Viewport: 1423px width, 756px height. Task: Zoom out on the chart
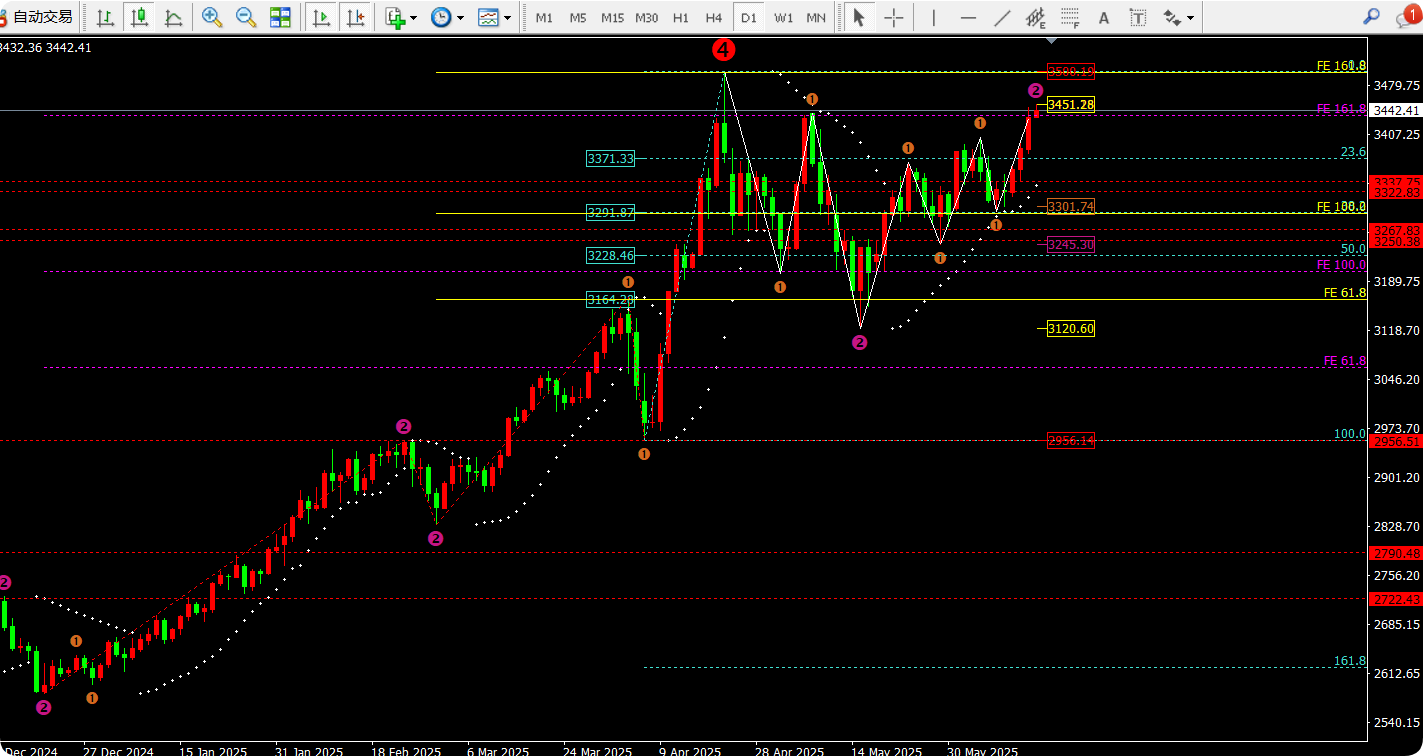(x=246, y=17)
